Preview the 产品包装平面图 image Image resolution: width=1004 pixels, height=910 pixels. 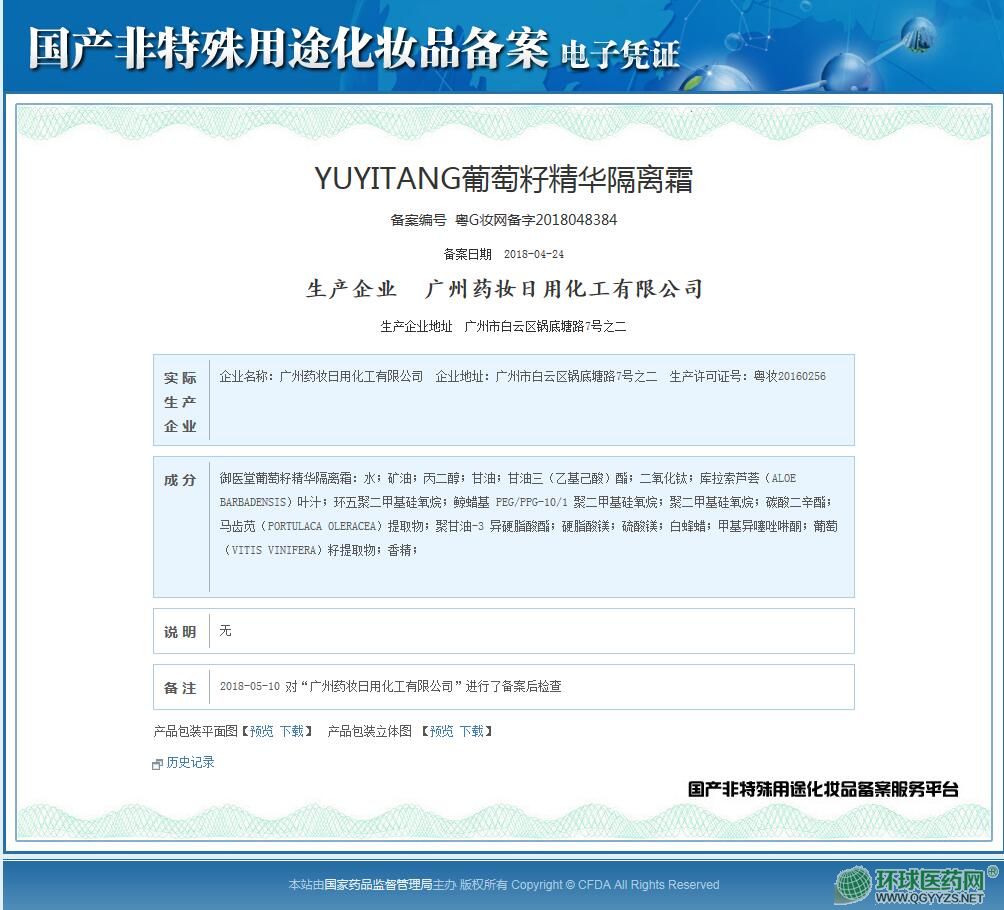pos(261,732)
